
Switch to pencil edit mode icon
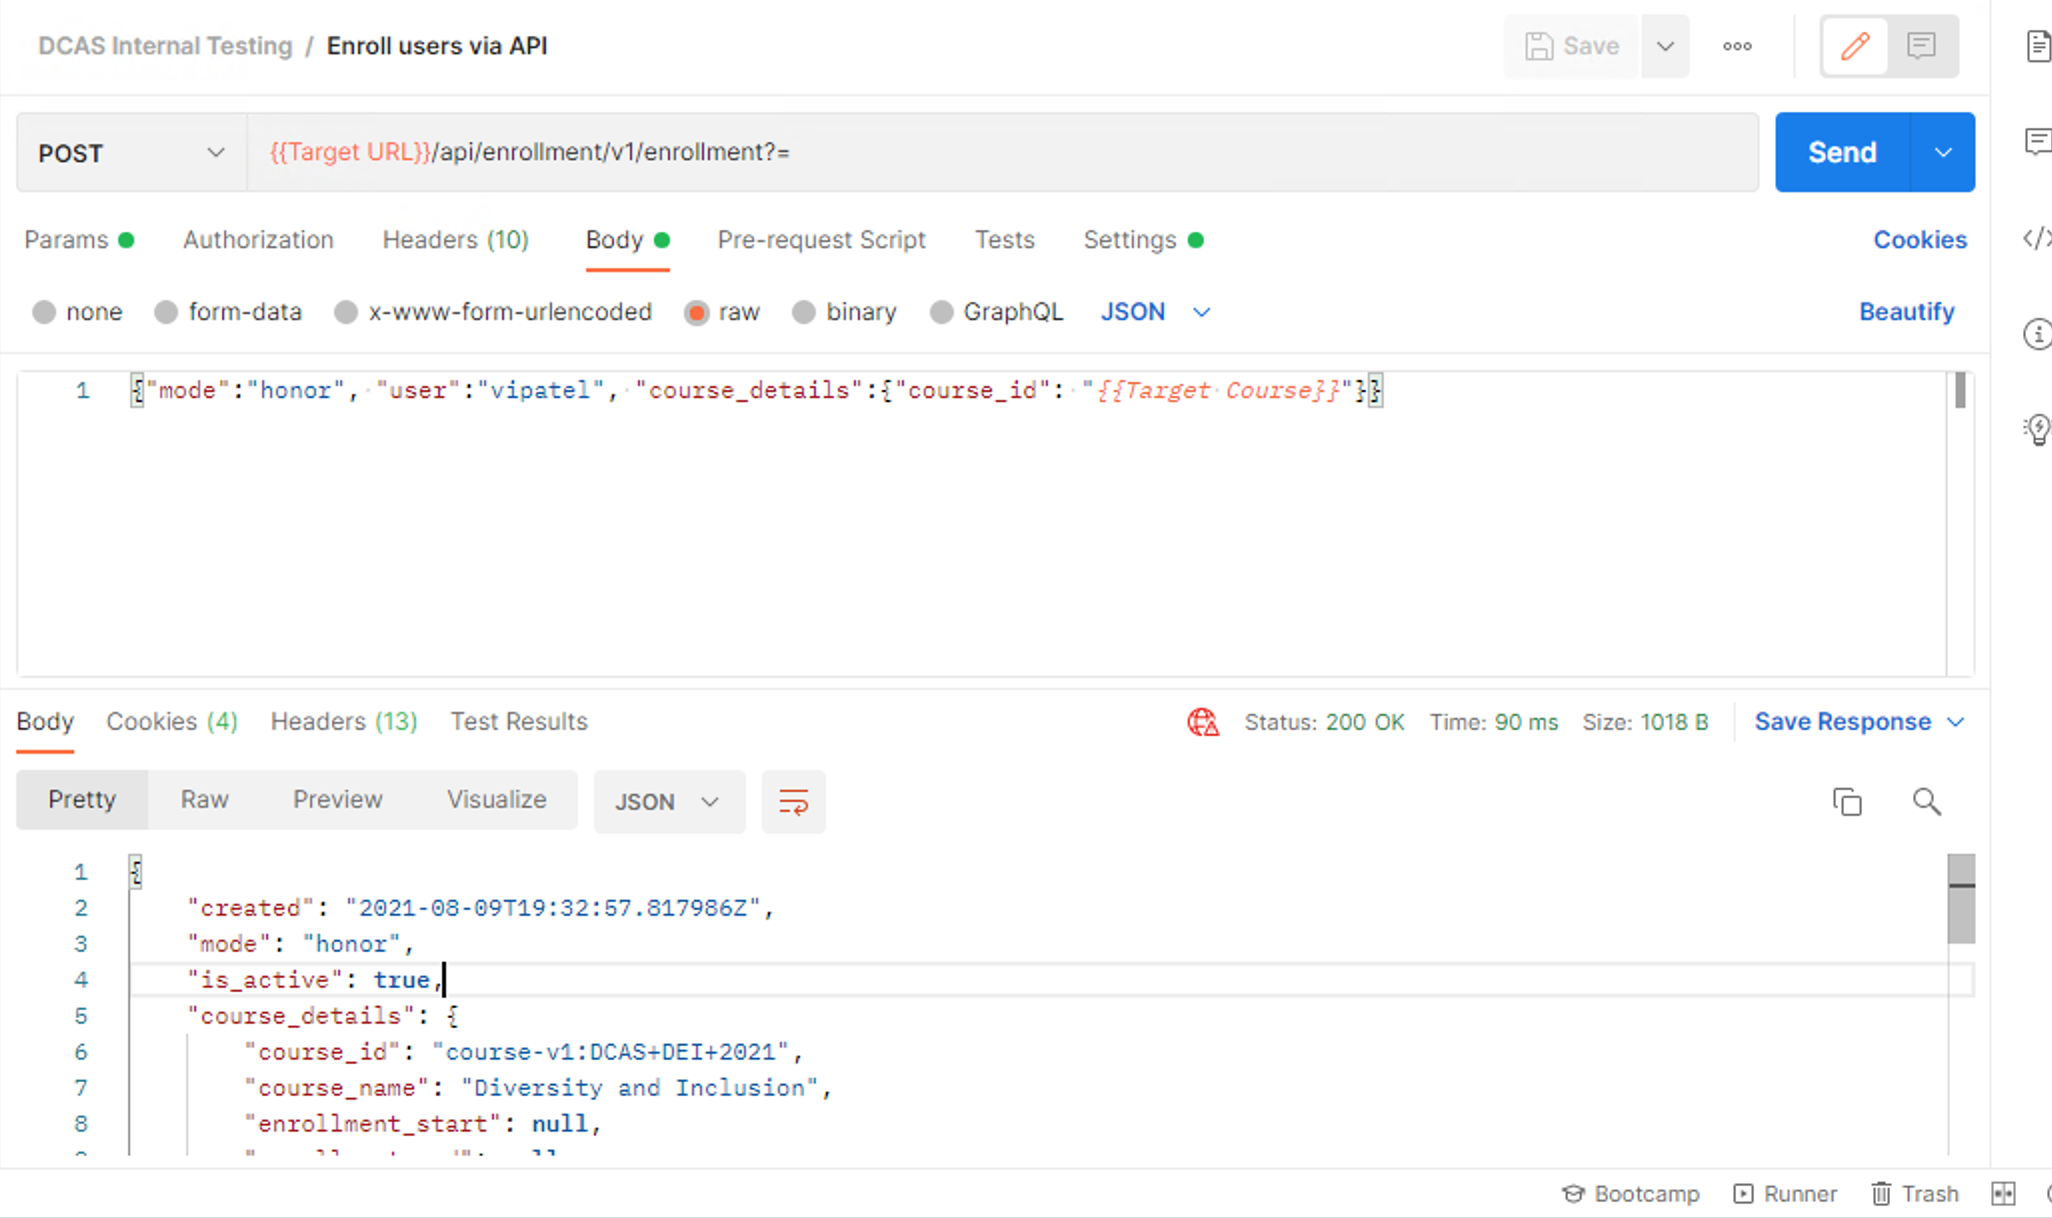(x=1855, y=46)
